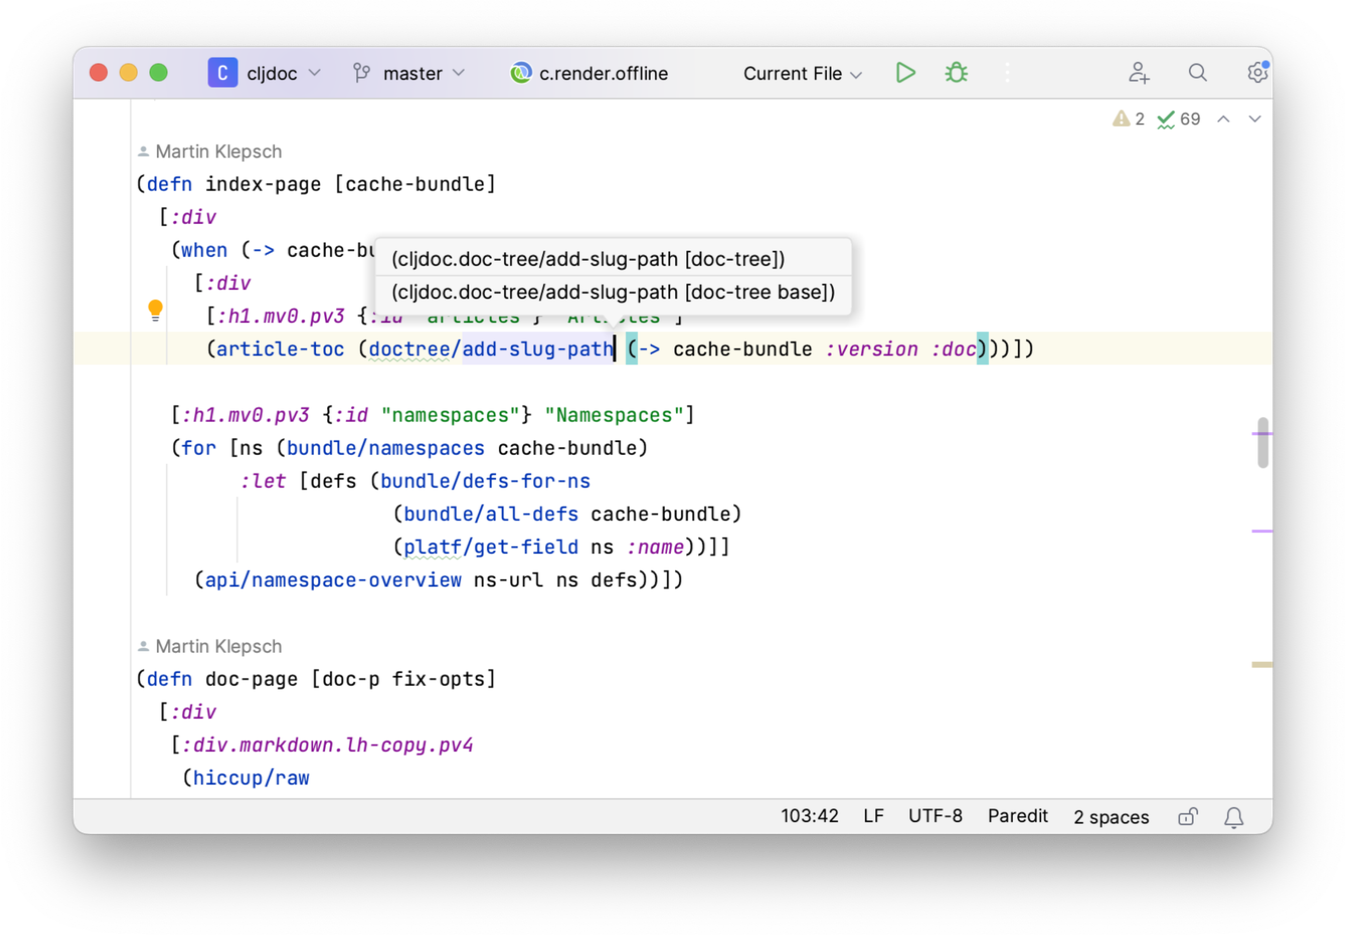Change the LF line separator
The image size is (1346, 935).
[873, 816]
